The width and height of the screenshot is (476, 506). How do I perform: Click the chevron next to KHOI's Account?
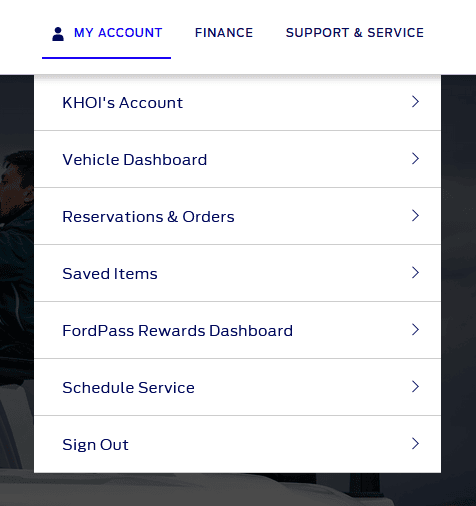[x=415, y=102]
